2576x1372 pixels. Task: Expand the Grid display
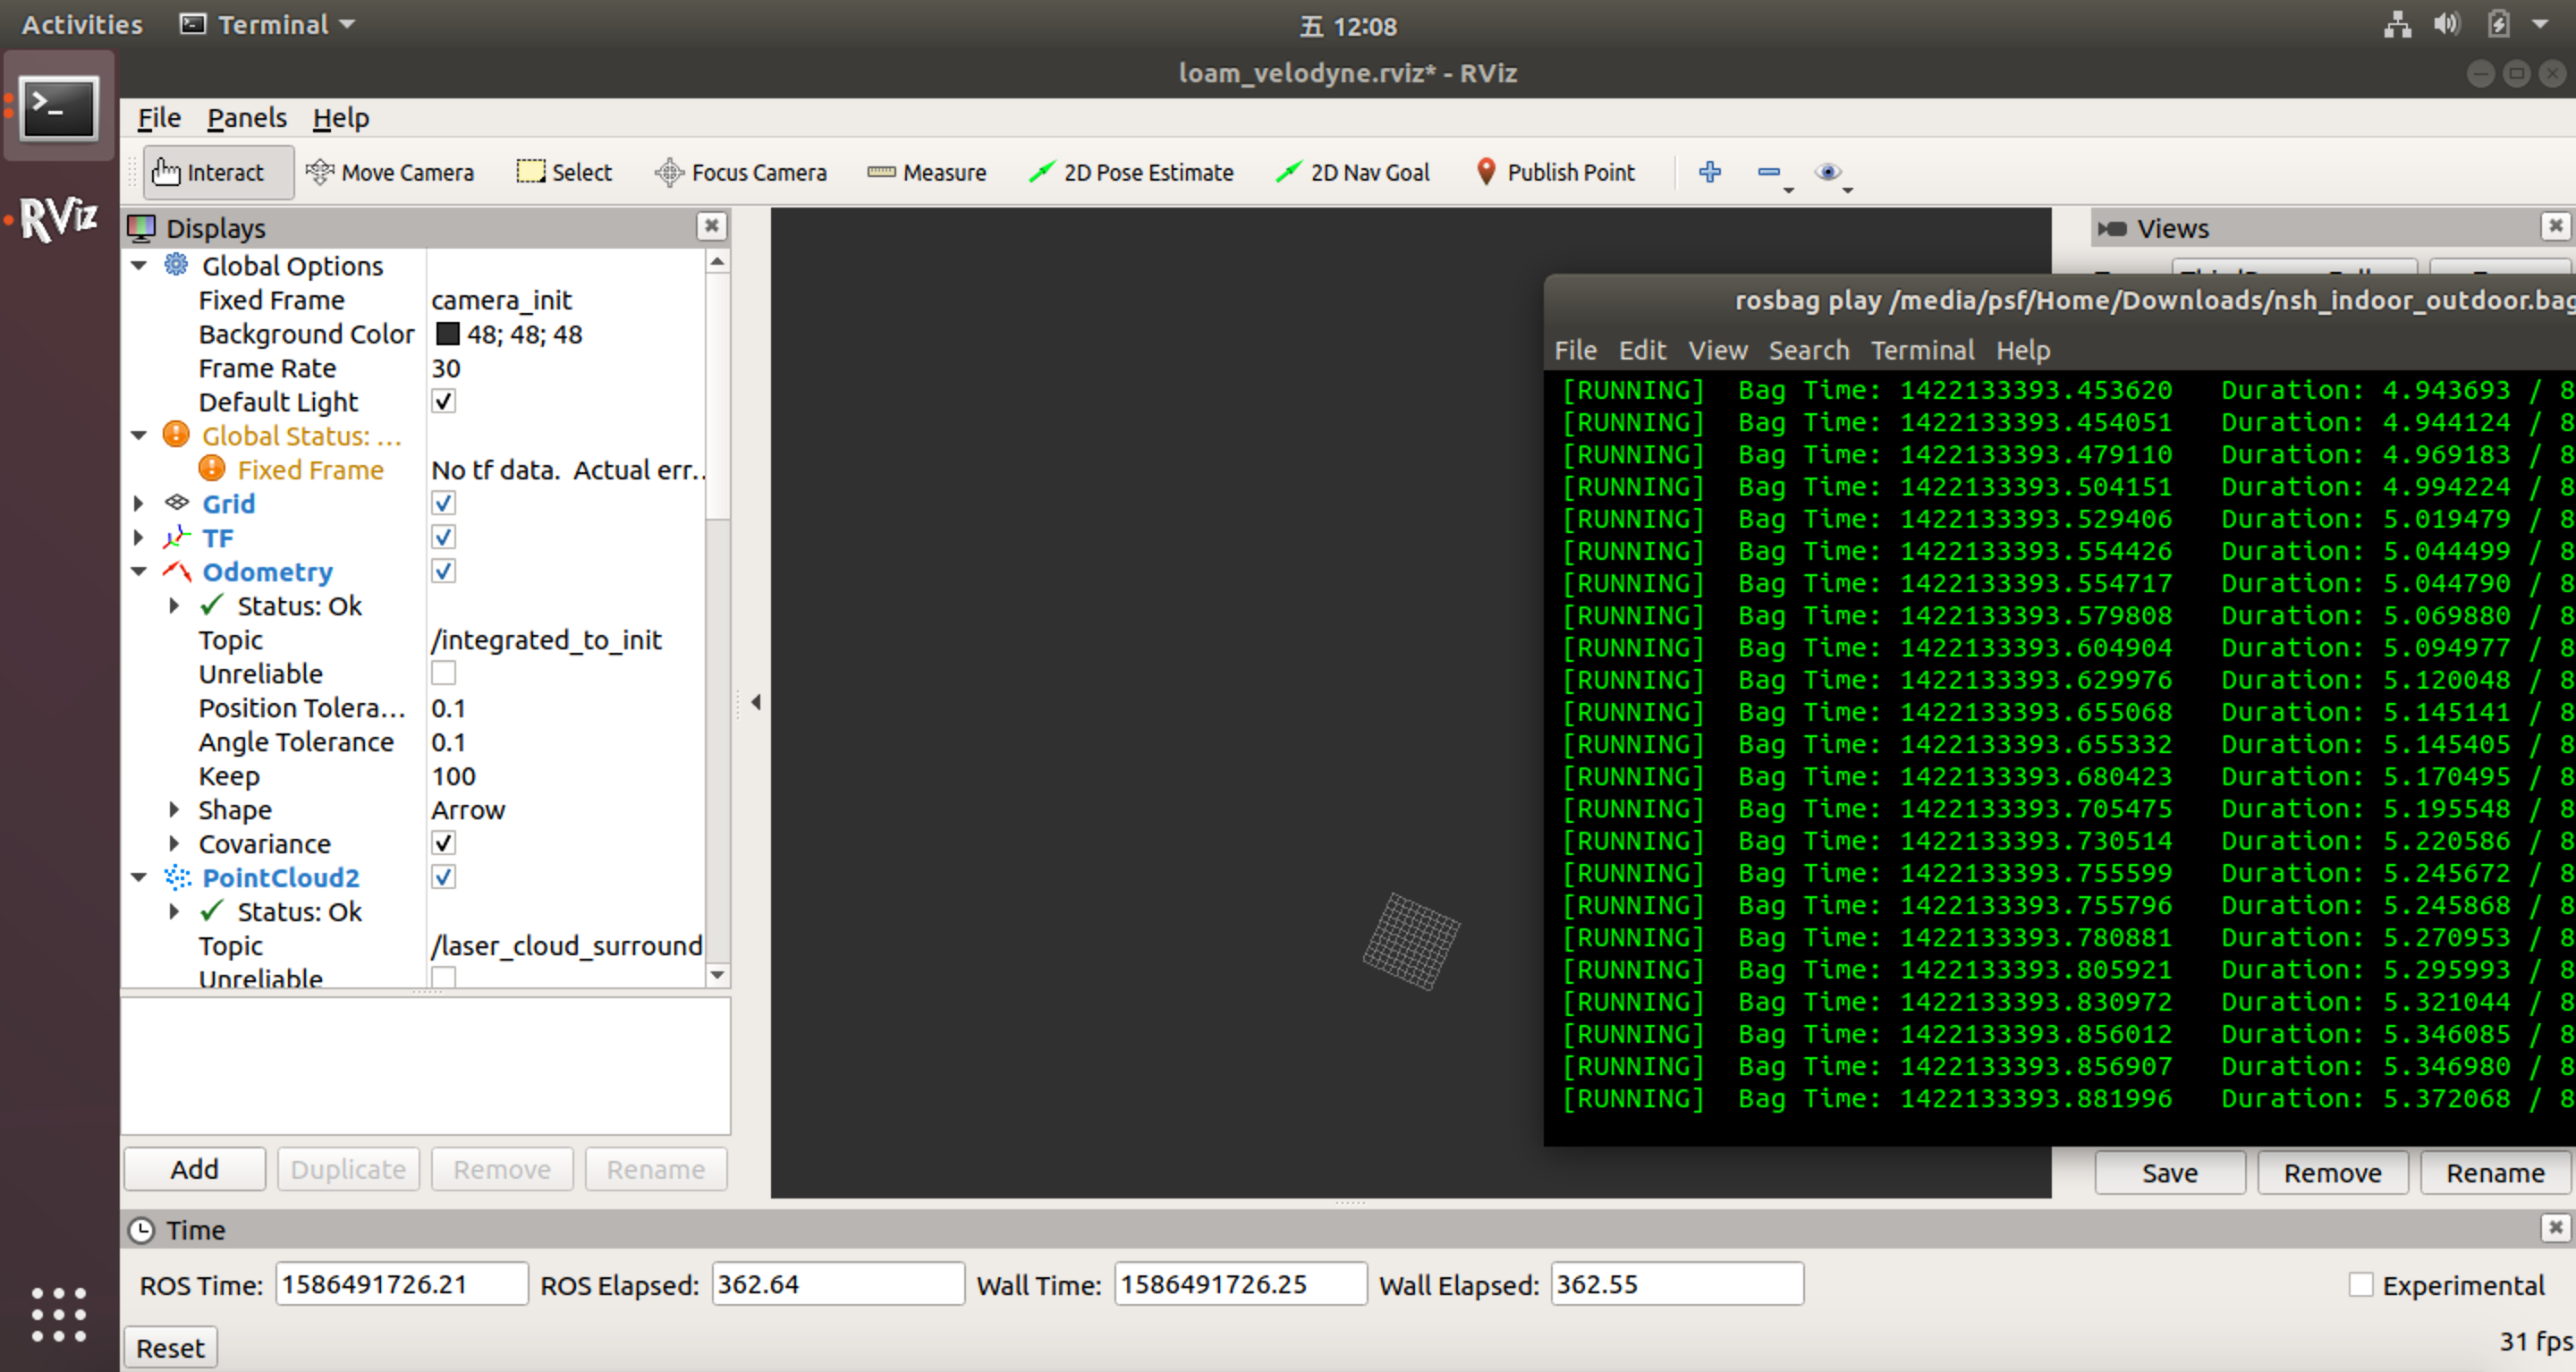click(x=139, y=504)
